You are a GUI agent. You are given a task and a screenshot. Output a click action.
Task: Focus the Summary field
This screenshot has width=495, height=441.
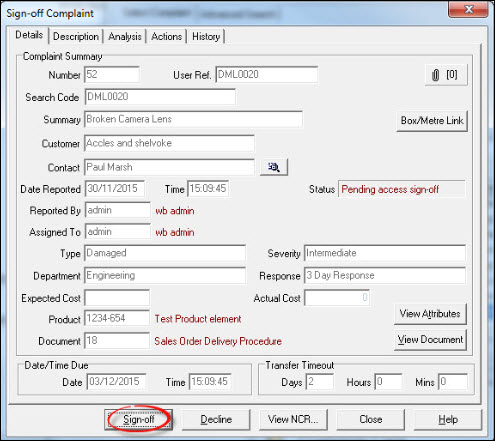tap(193, 119)
